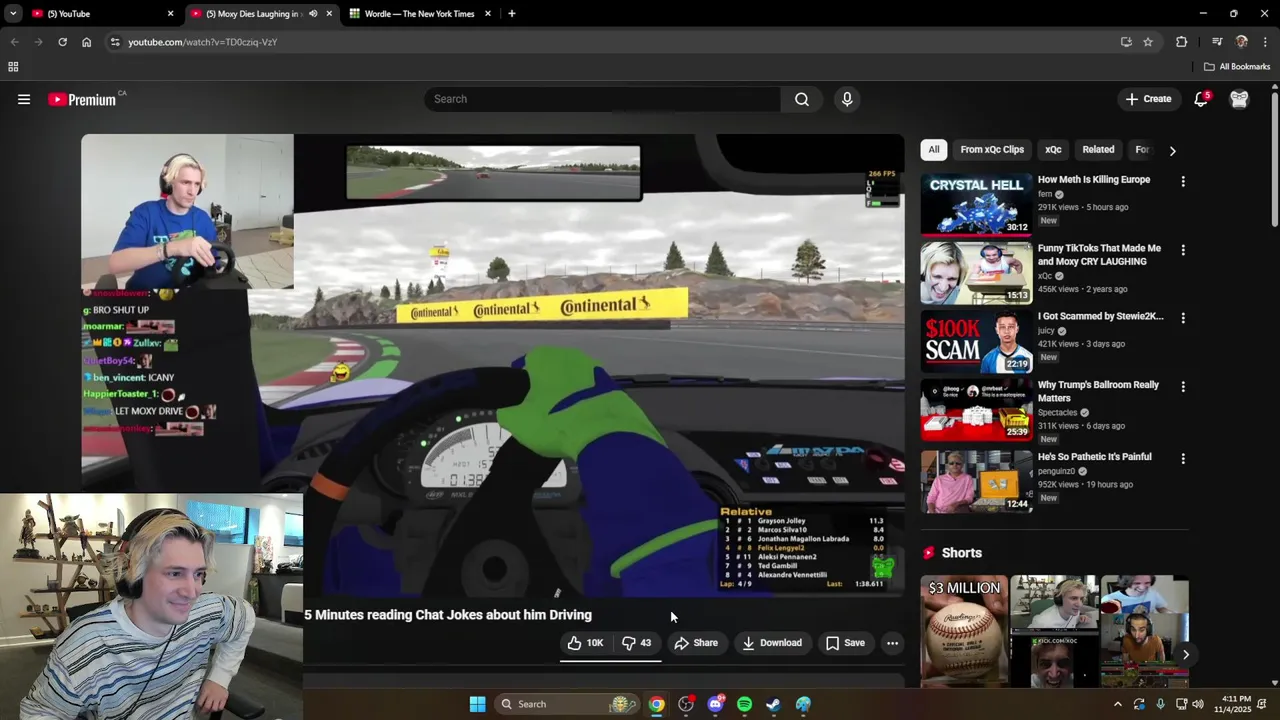Open Steam from the taskbar

coord(773,704)
